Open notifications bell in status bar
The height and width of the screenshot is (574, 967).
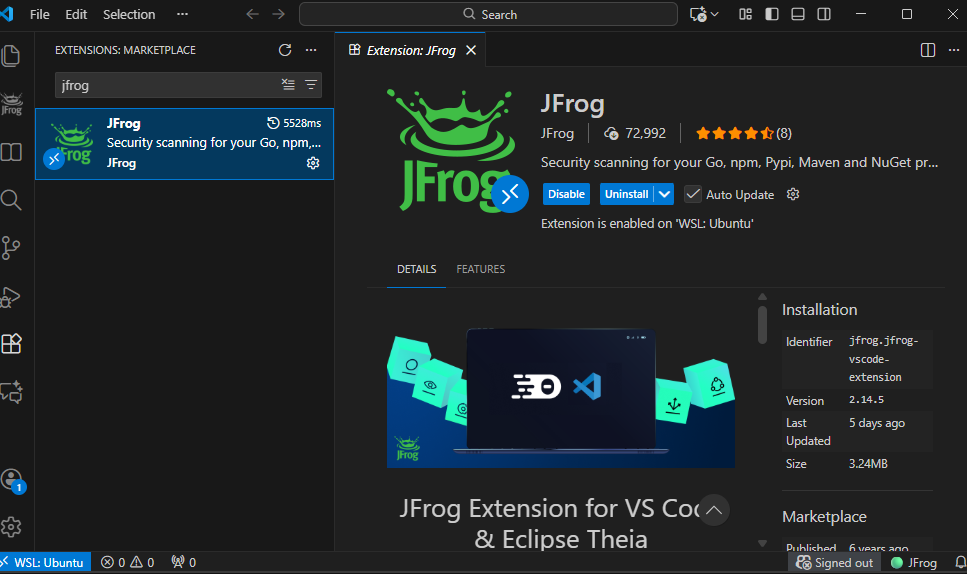tap(960, 562)
